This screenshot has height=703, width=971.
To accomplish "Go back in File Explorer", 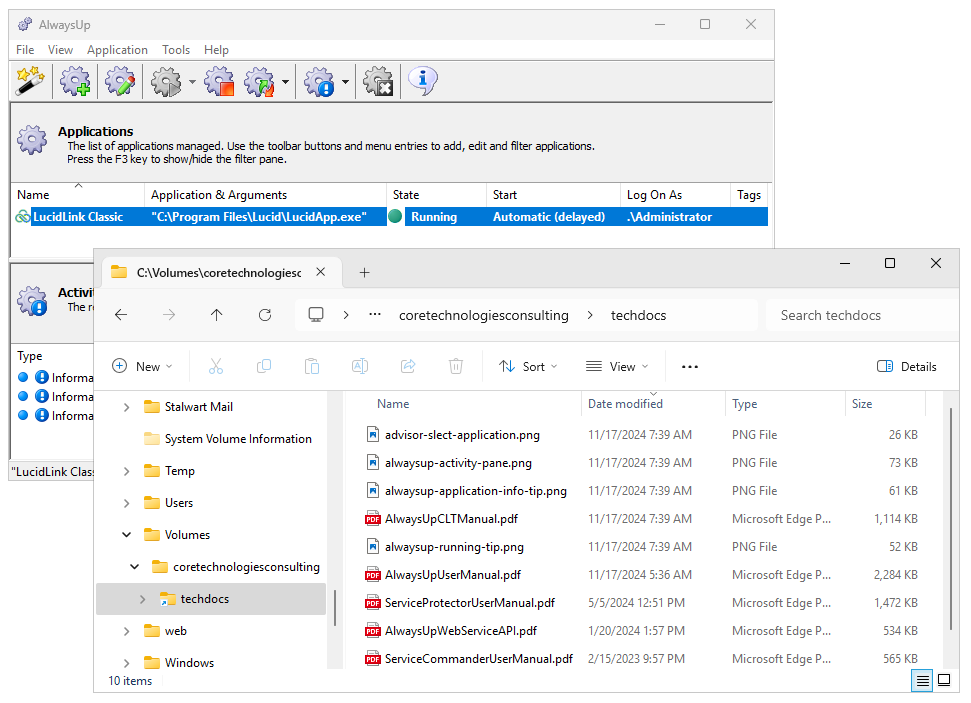I will point(121,315).
